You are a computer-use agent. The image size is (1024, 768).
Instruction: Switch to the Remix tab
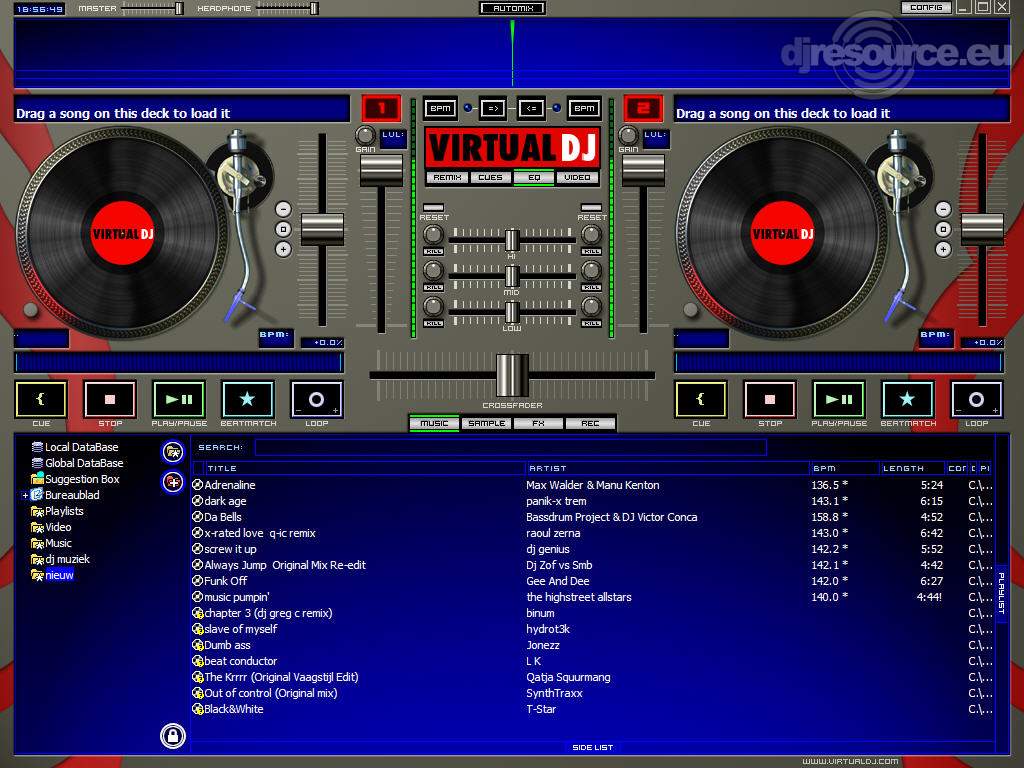click(x=447, y=177)
